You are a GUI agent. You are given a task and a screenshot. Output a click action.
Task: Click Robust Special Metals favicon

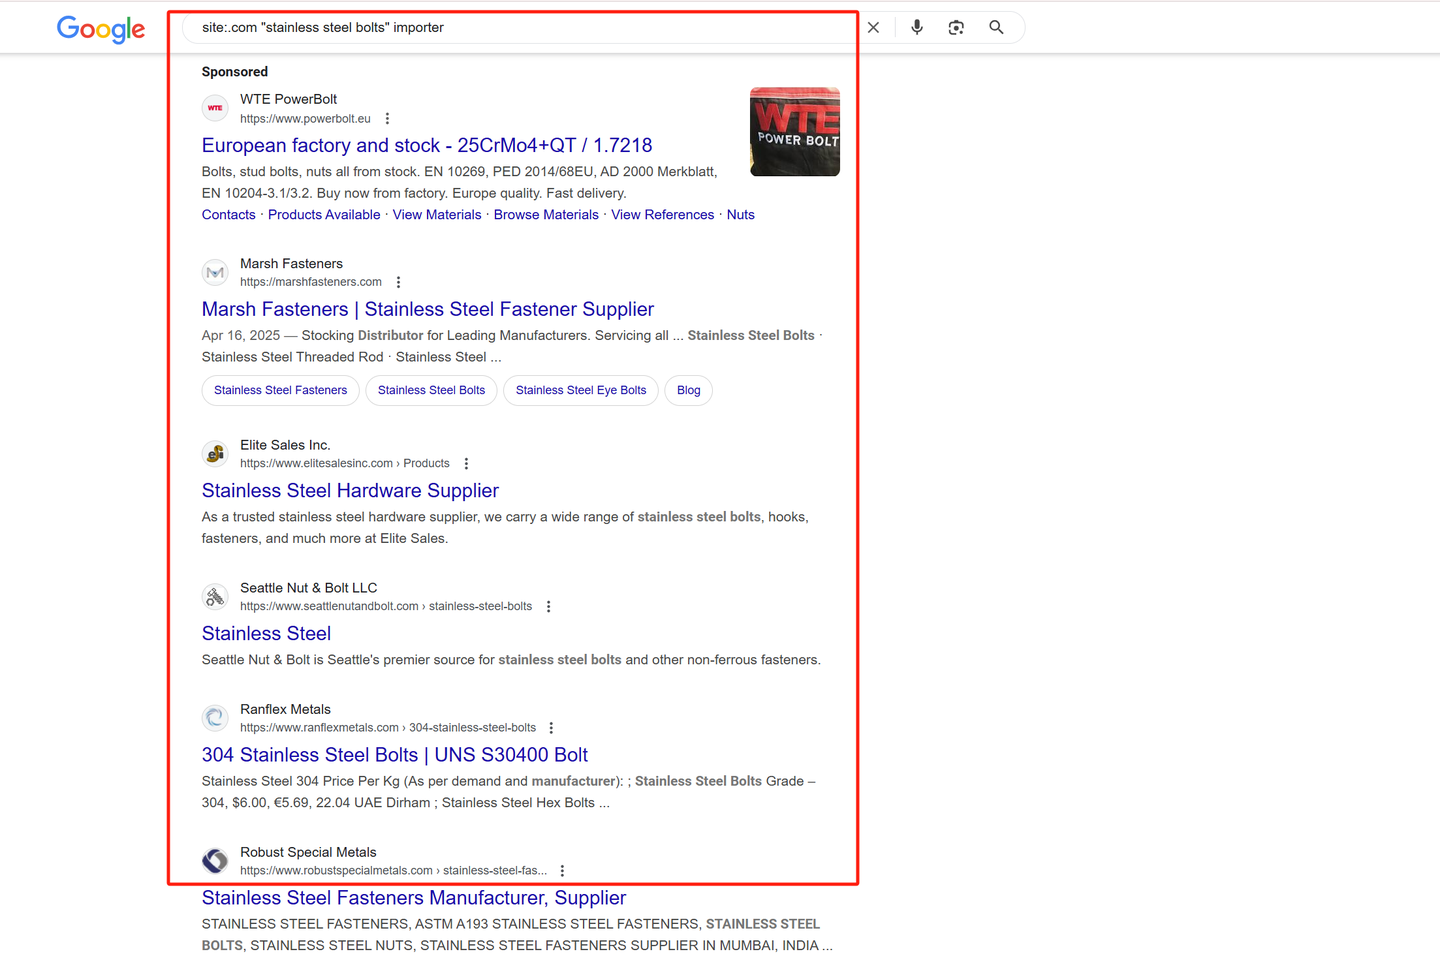[x=215, y=861]
